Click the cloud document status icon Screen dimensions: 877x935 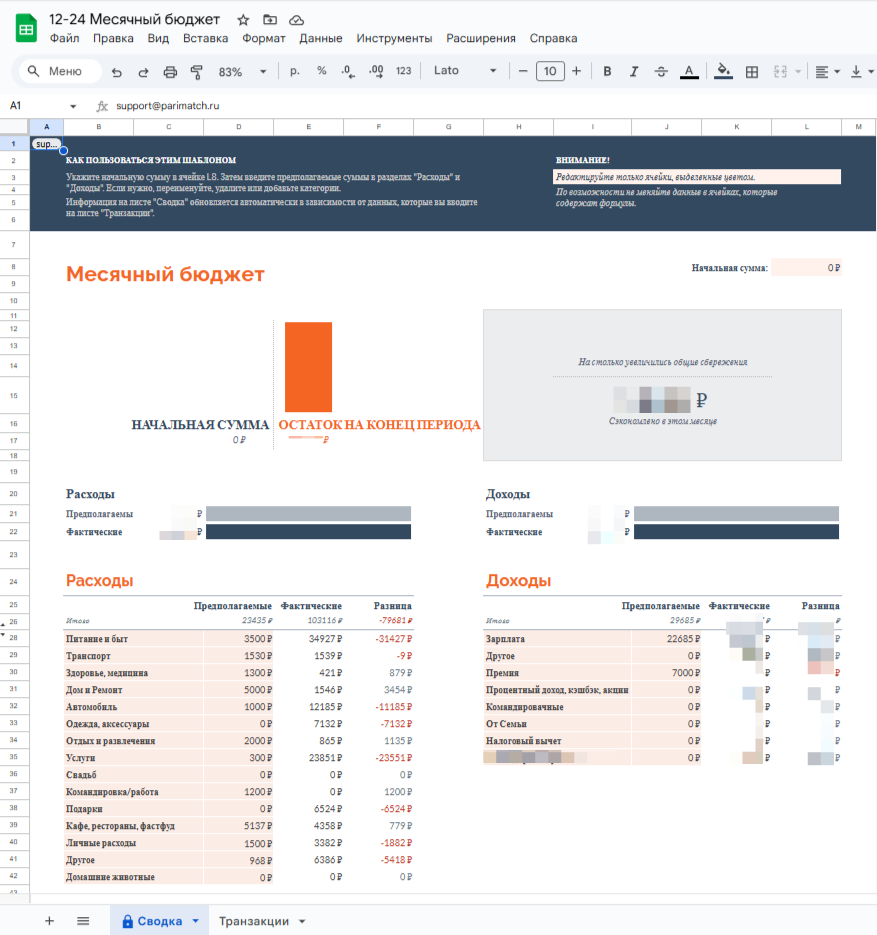click(296, 20)
